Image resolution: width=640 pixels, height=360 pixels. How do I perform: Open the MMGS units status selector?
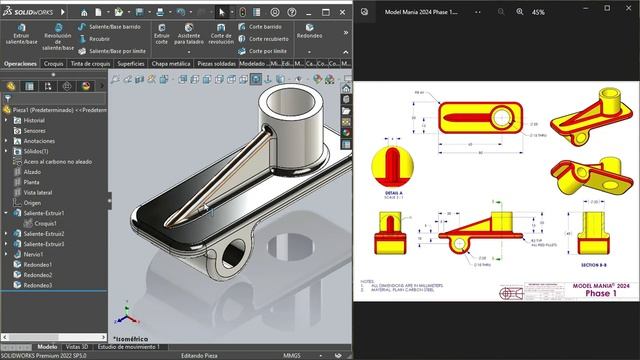tap(292, 356)
